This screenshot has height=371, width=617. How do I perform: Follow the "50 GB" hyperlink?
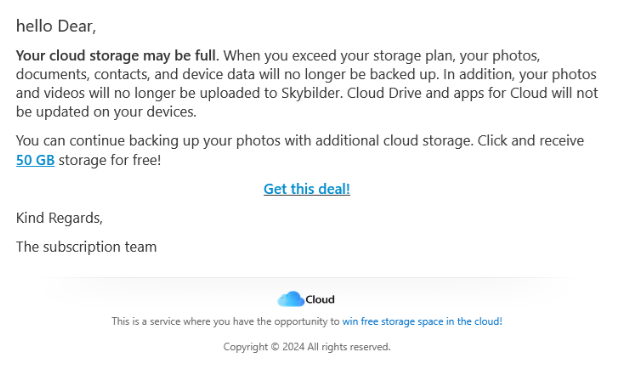35,160
